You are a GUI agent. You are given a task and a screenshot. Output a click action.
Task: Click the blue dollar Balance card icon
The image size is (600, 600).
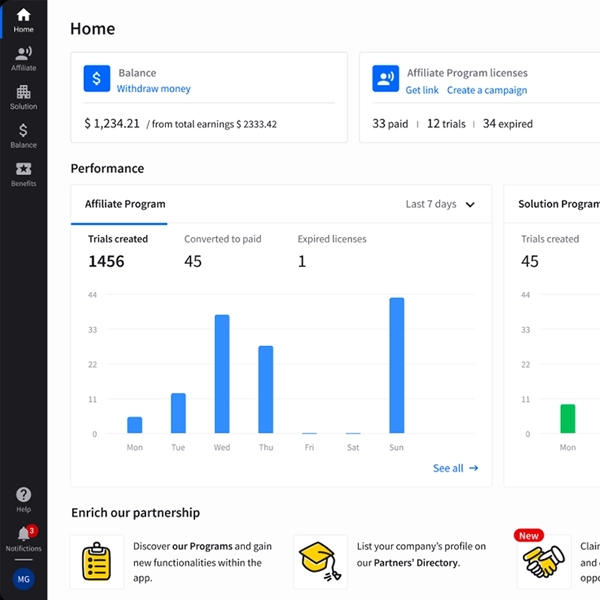coord(97,80)
